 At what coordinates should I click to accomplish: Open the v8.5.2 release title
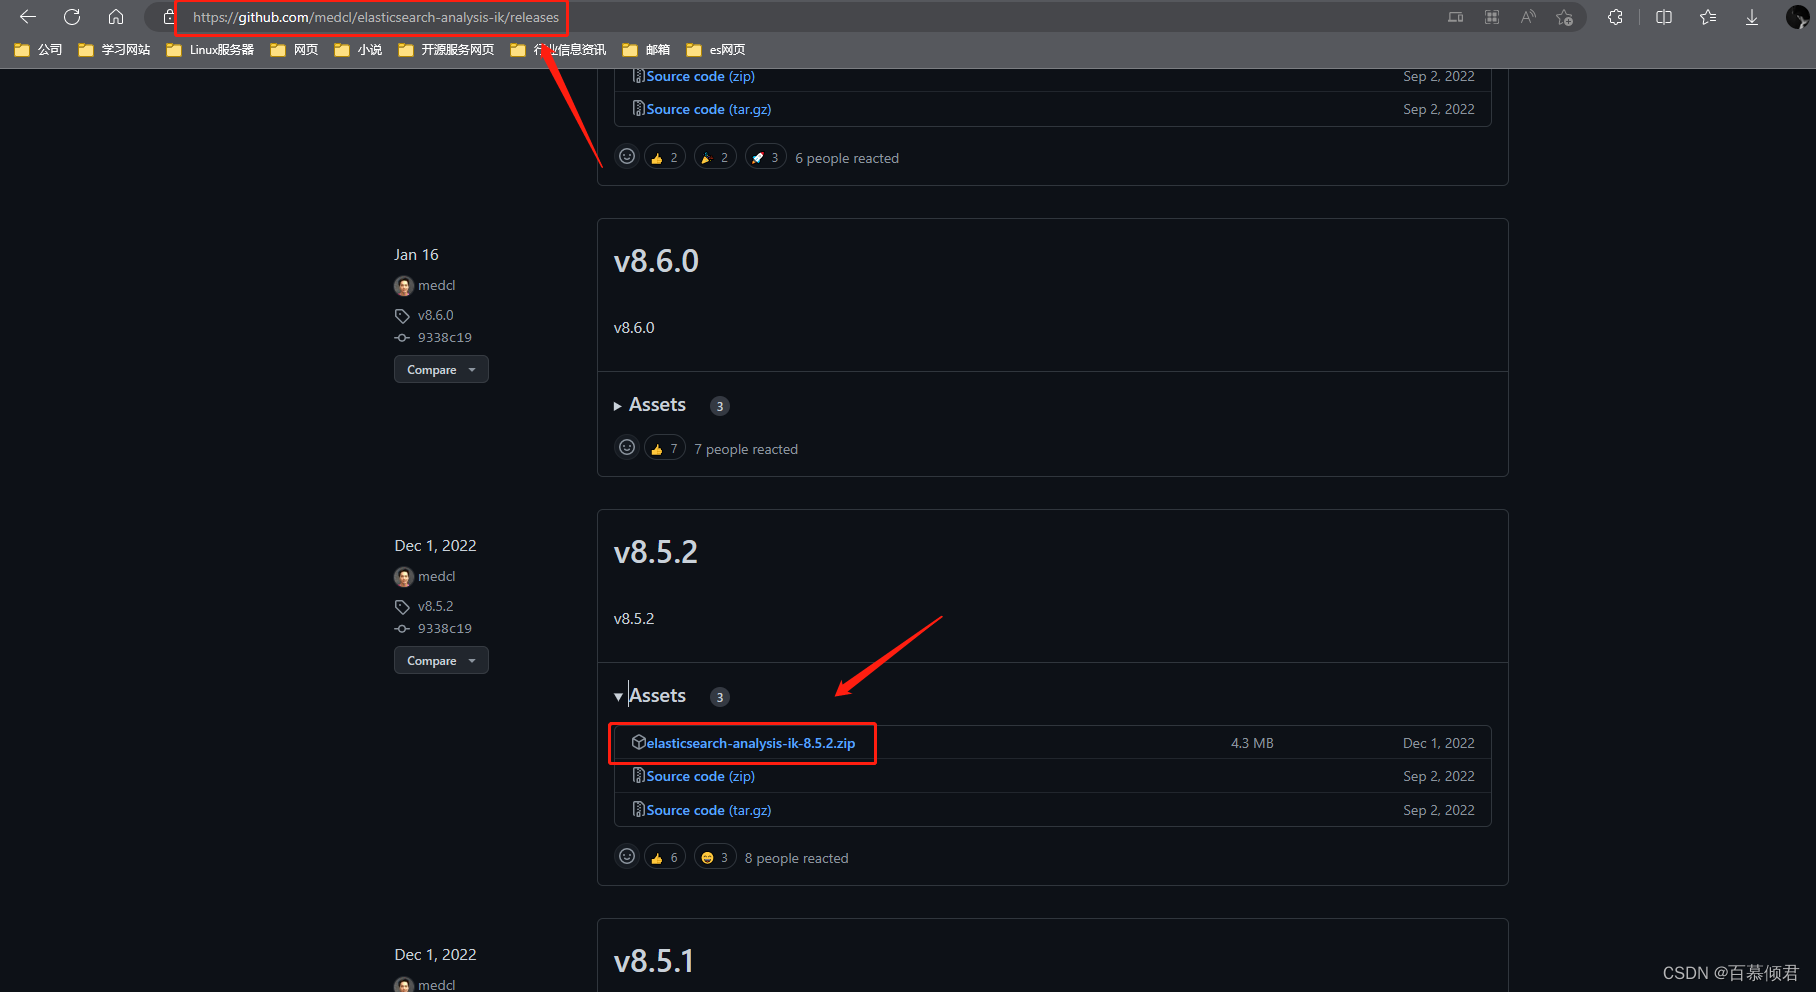pyautogui.click(x=656, y=552)
